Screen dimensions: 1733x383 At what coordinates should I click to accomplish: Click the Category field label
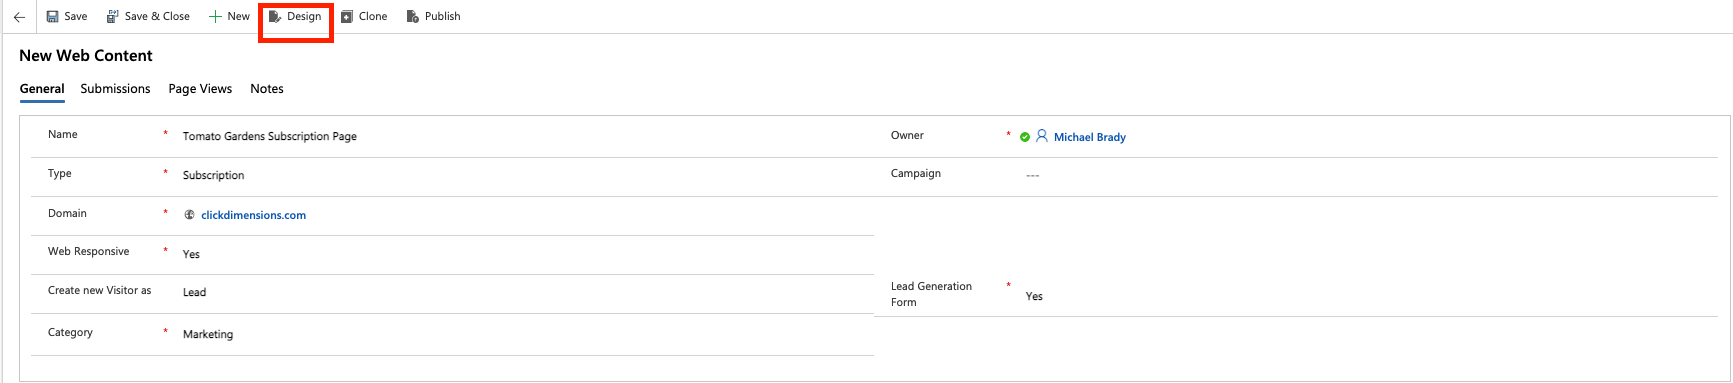(x=70, y=332)
